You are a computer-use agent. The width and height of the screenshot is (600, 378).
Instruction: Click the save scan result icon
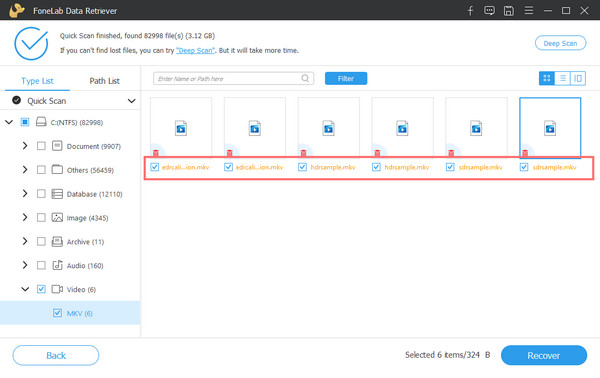[509, 11]
